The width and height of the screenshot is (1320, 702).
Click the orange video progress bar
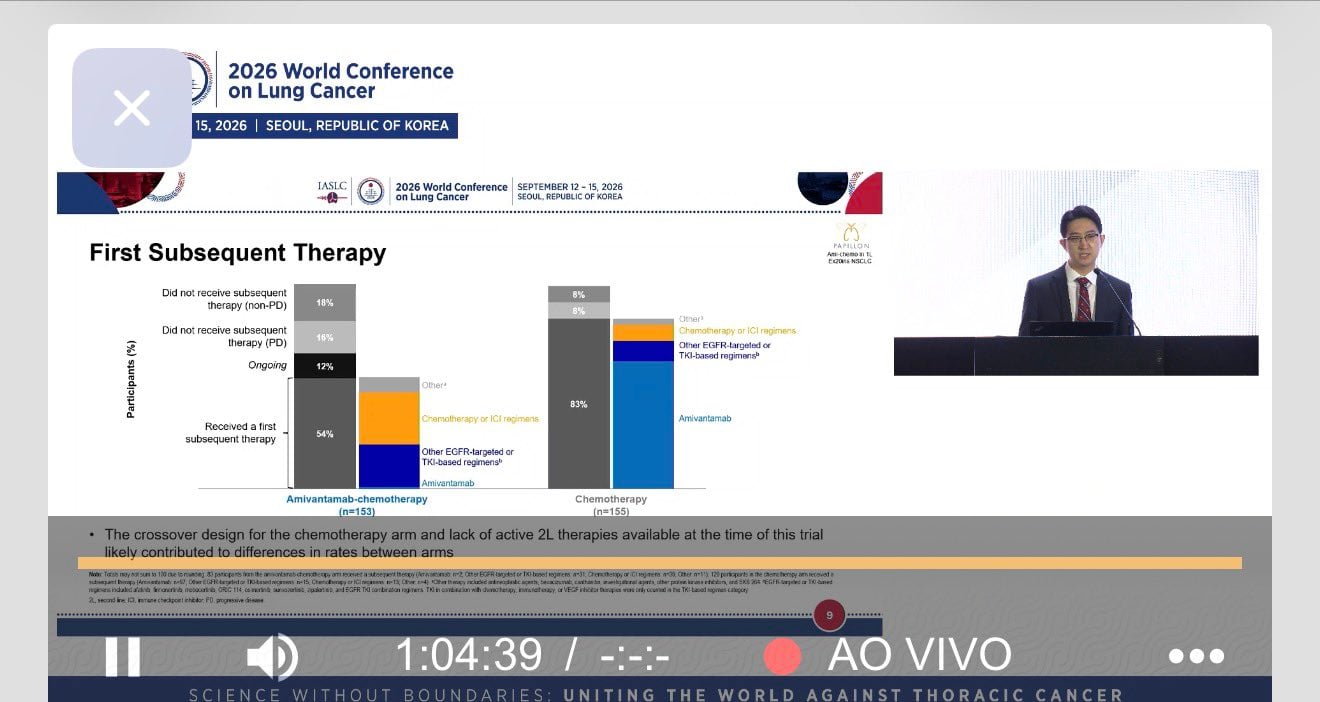[660, 563]
